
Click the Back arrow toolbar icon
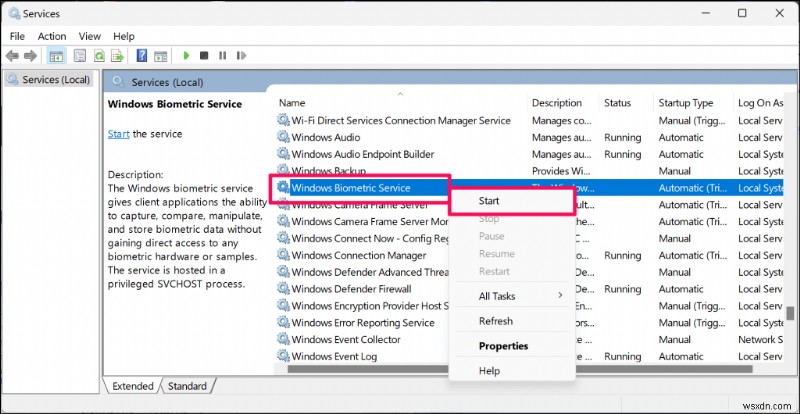click(12, 56)
